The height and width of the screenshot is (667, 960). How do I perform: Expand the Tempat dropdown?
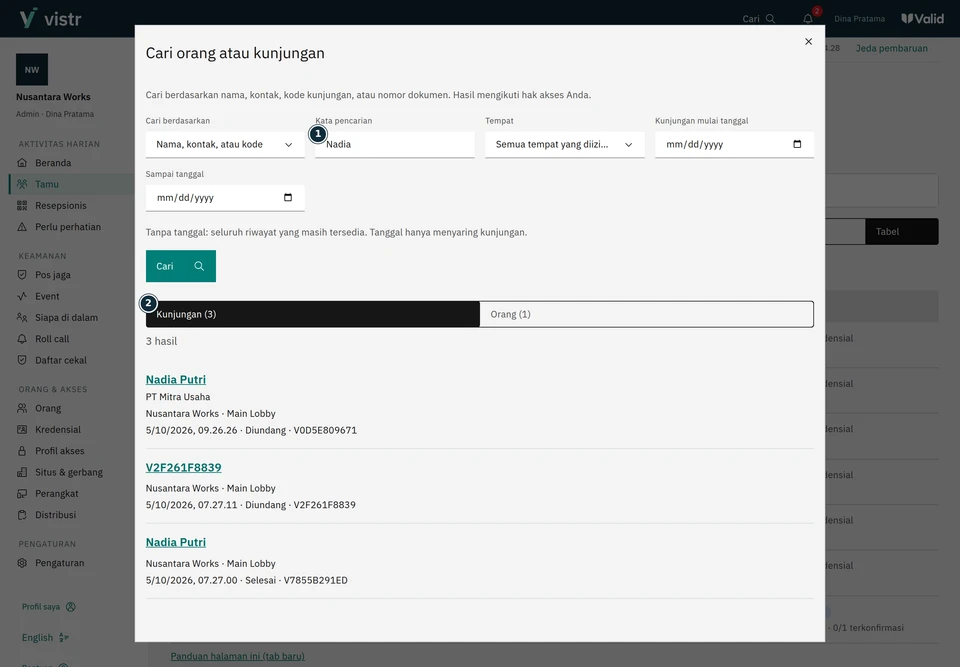564,145
